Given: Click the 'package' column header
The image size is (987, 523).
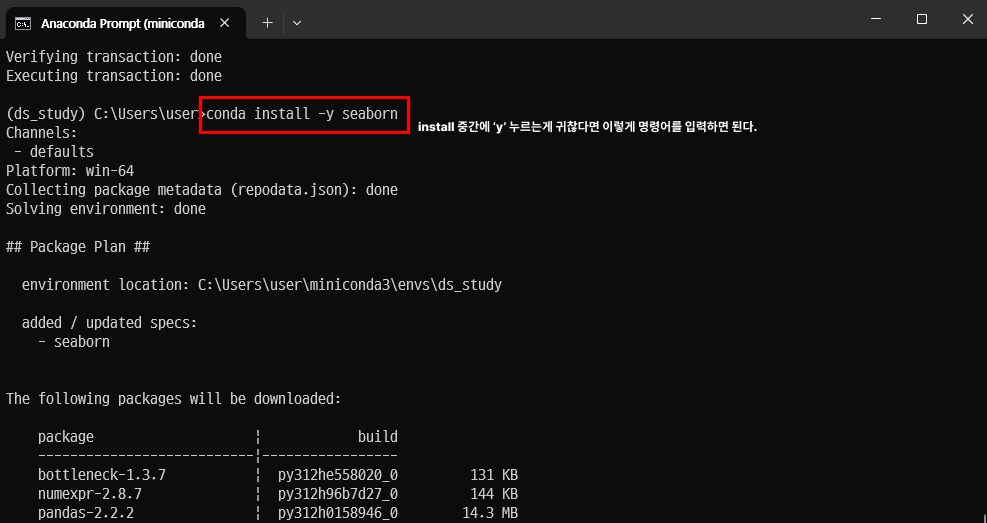Looking at the screenshot, I should [x=66, y=437].
